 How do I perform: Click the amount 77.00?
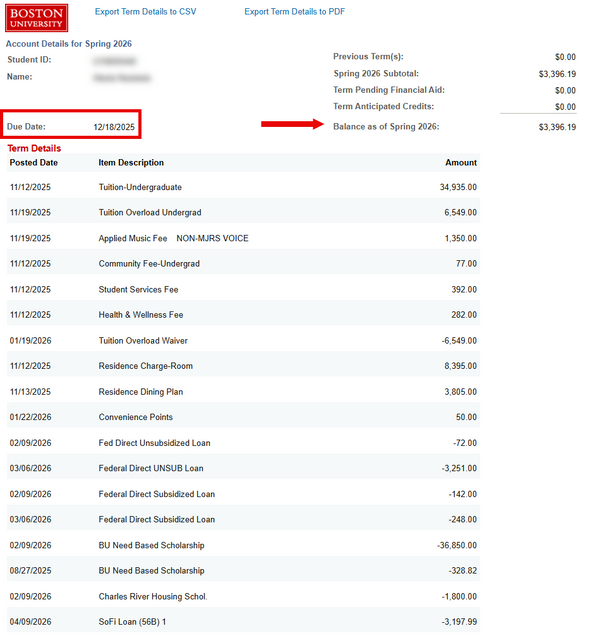click(466, 264)
